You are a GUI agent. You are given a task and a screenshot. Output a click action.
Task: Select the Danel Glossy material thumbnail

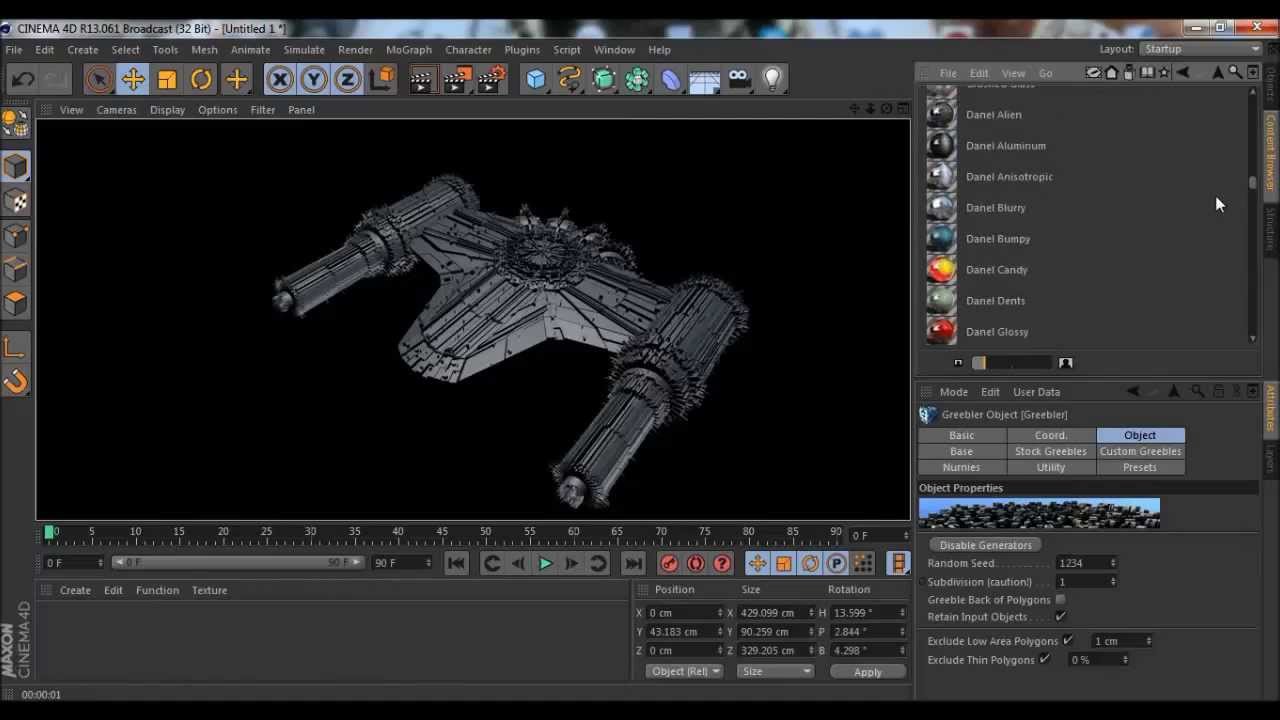[941, 332]
